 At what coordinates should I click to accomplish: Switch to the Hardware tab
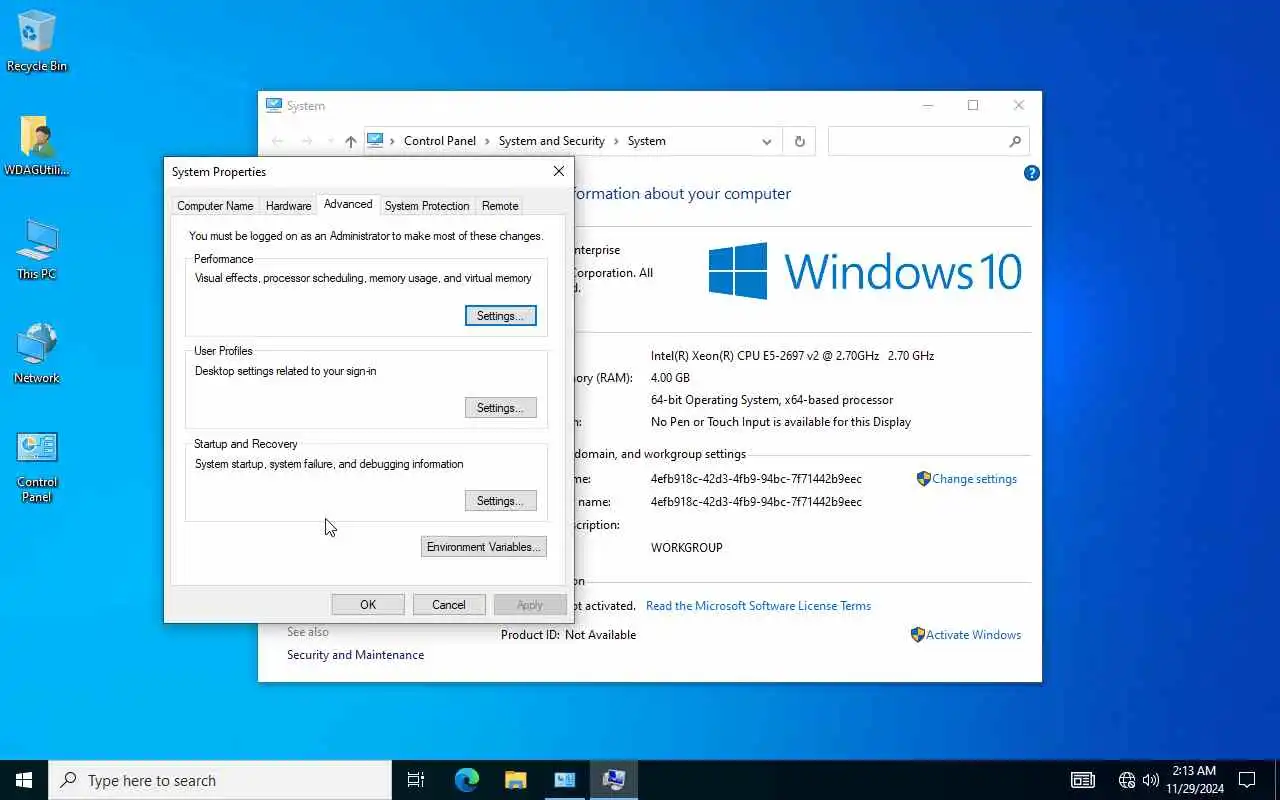pyautogui.click(x=288, y=206)
